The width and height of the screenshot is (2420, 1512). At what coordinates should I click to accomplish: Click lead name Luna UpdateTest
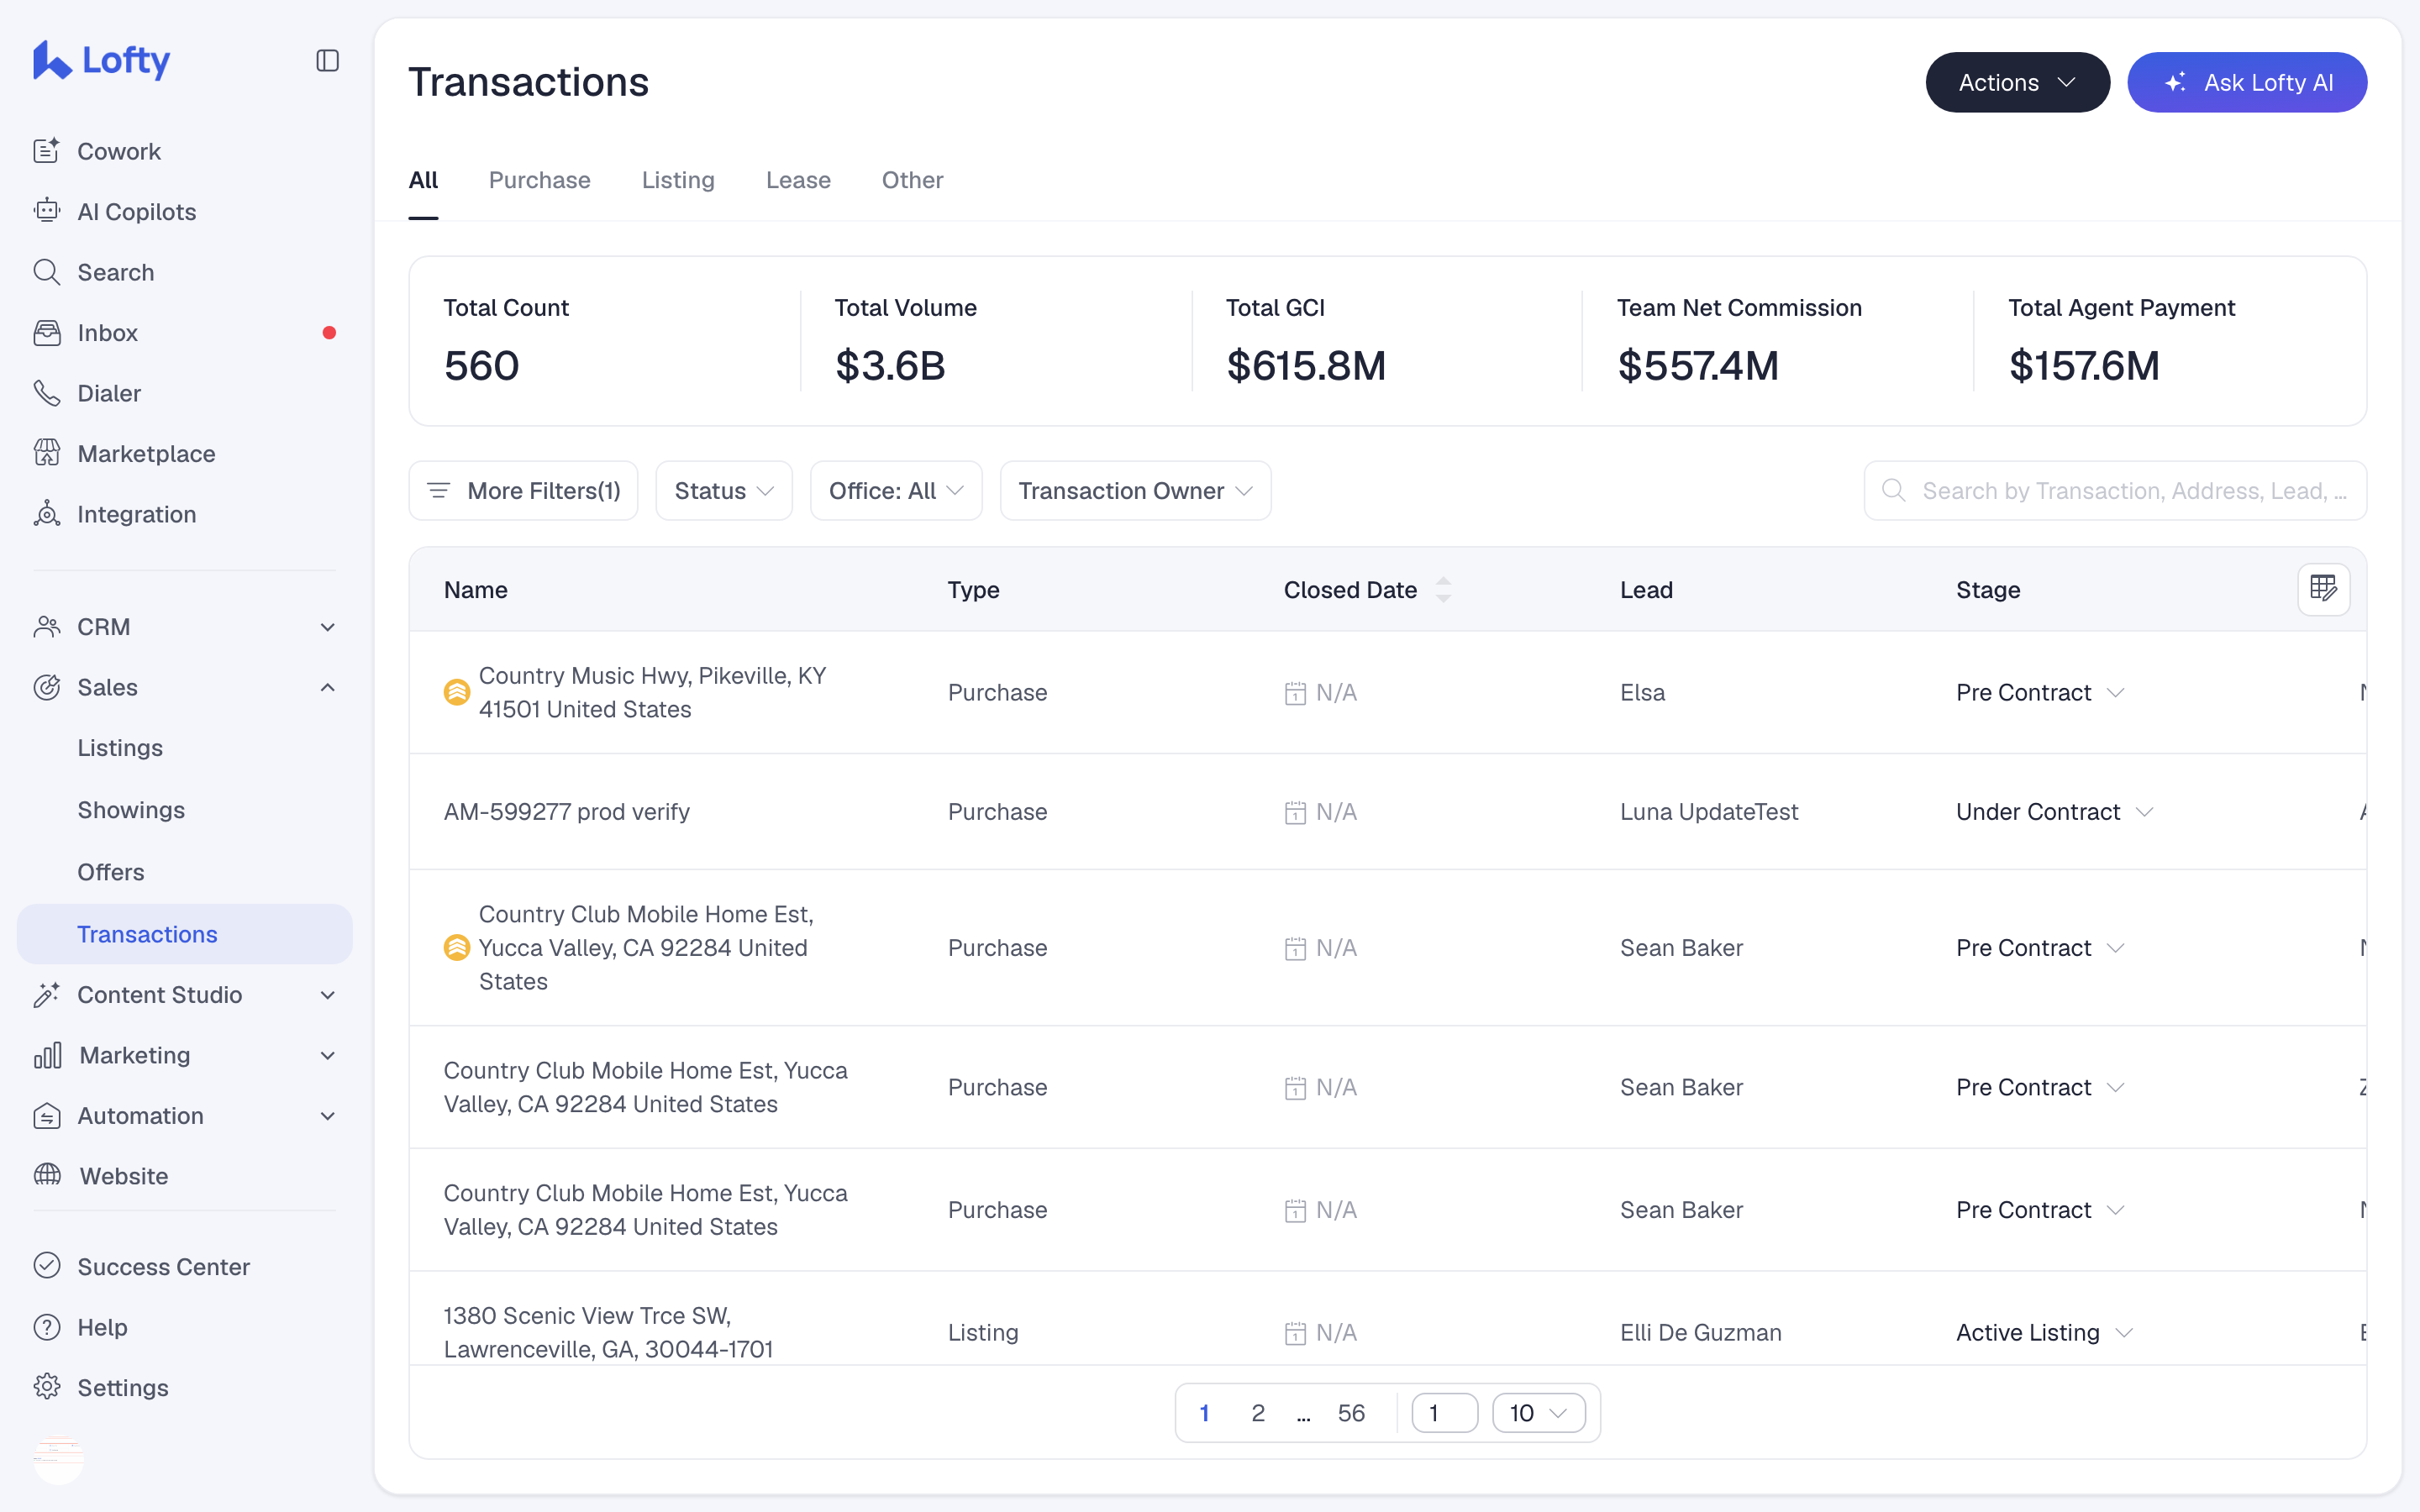1709,812
